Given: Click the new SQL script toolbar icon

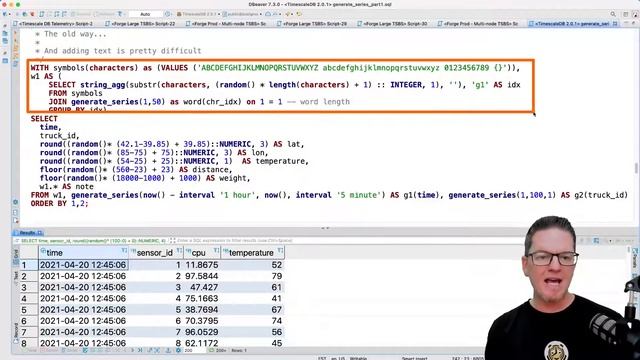Looking at the screenshot, I should 42,14.
